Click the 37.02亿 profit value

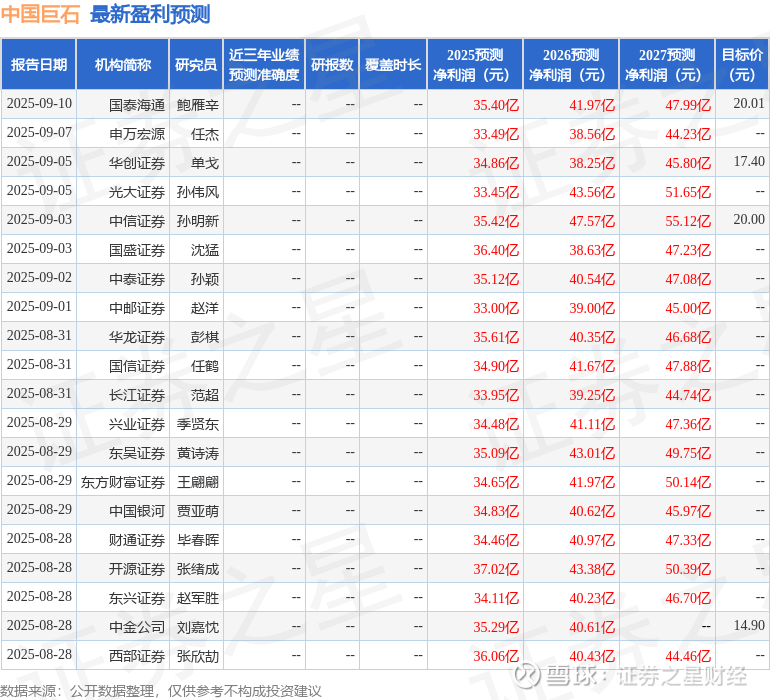[495, 569]
